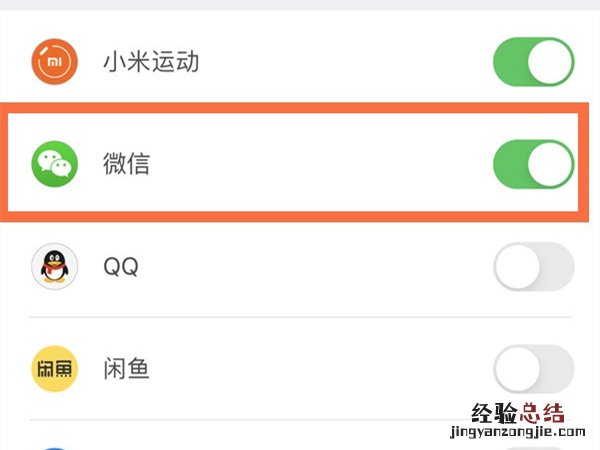Click empty space in the 微信 row
This screenshot has width=600, height=450.
click(320, 164)
